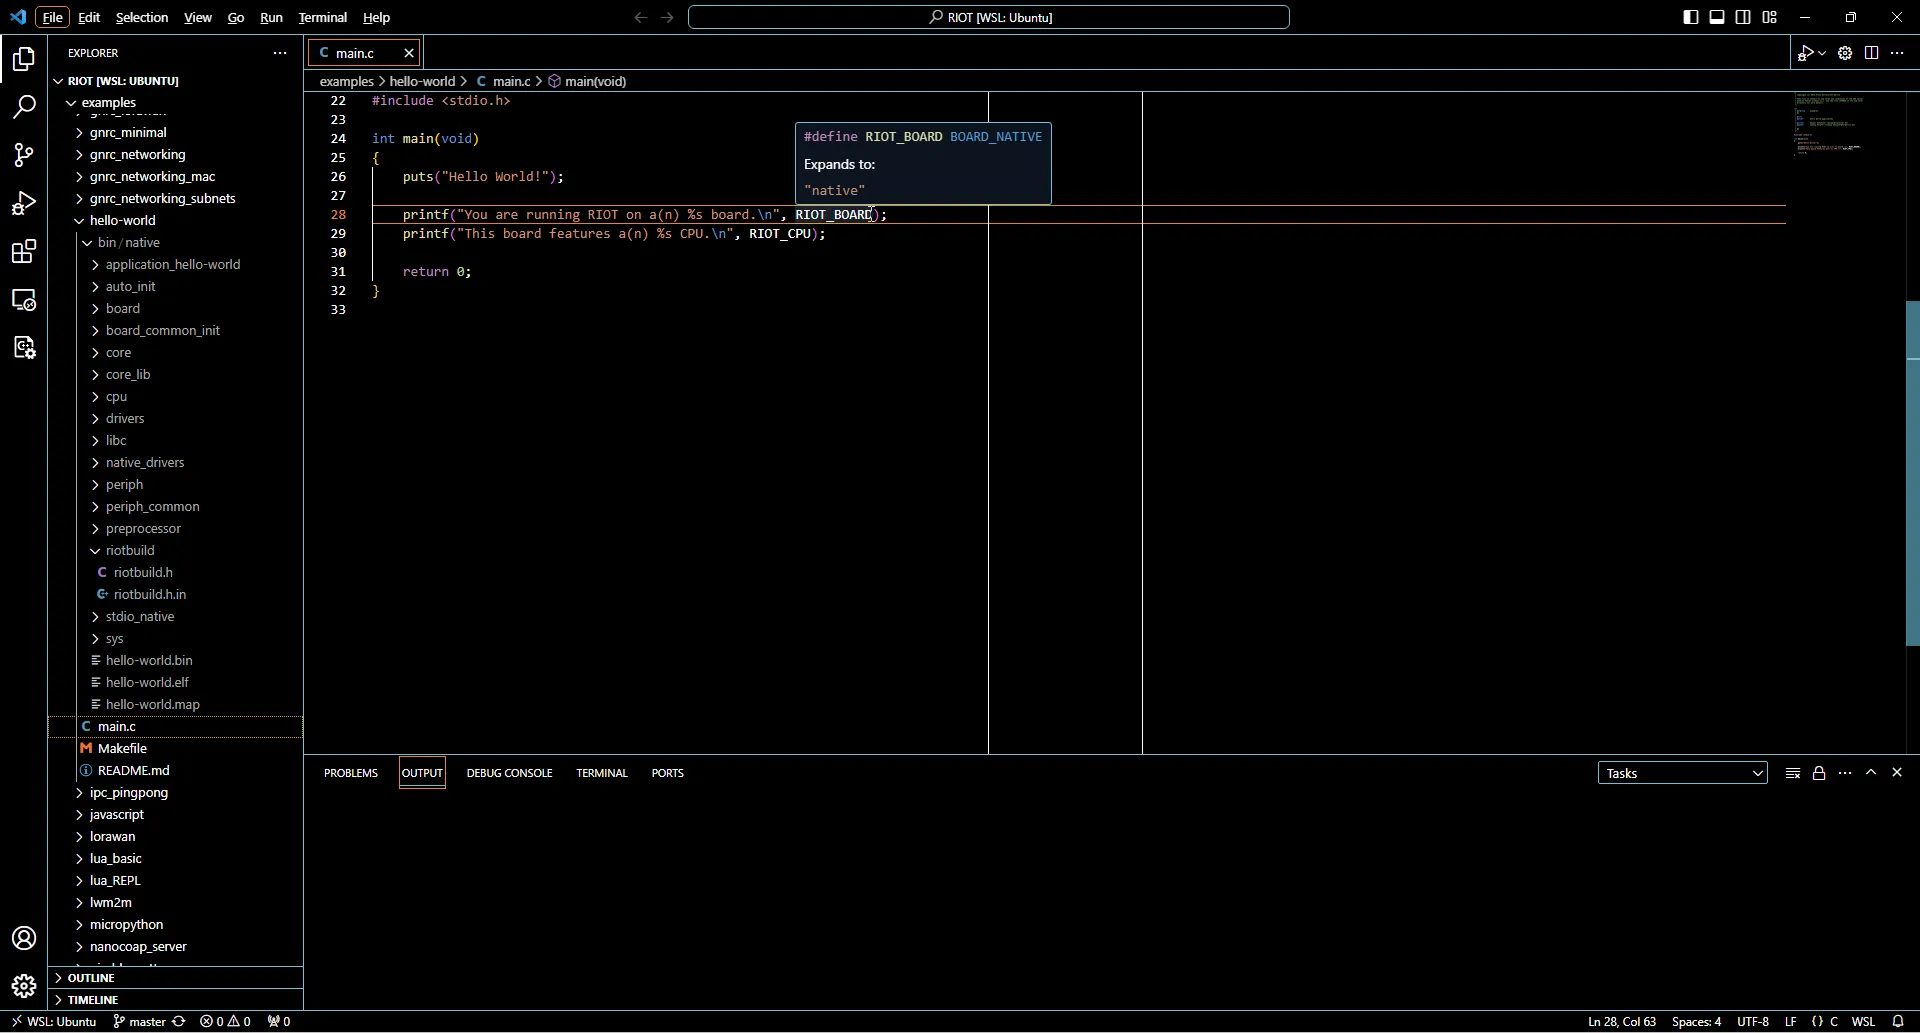
Task: Open the Terminal menu
Action: coord(324,17)
